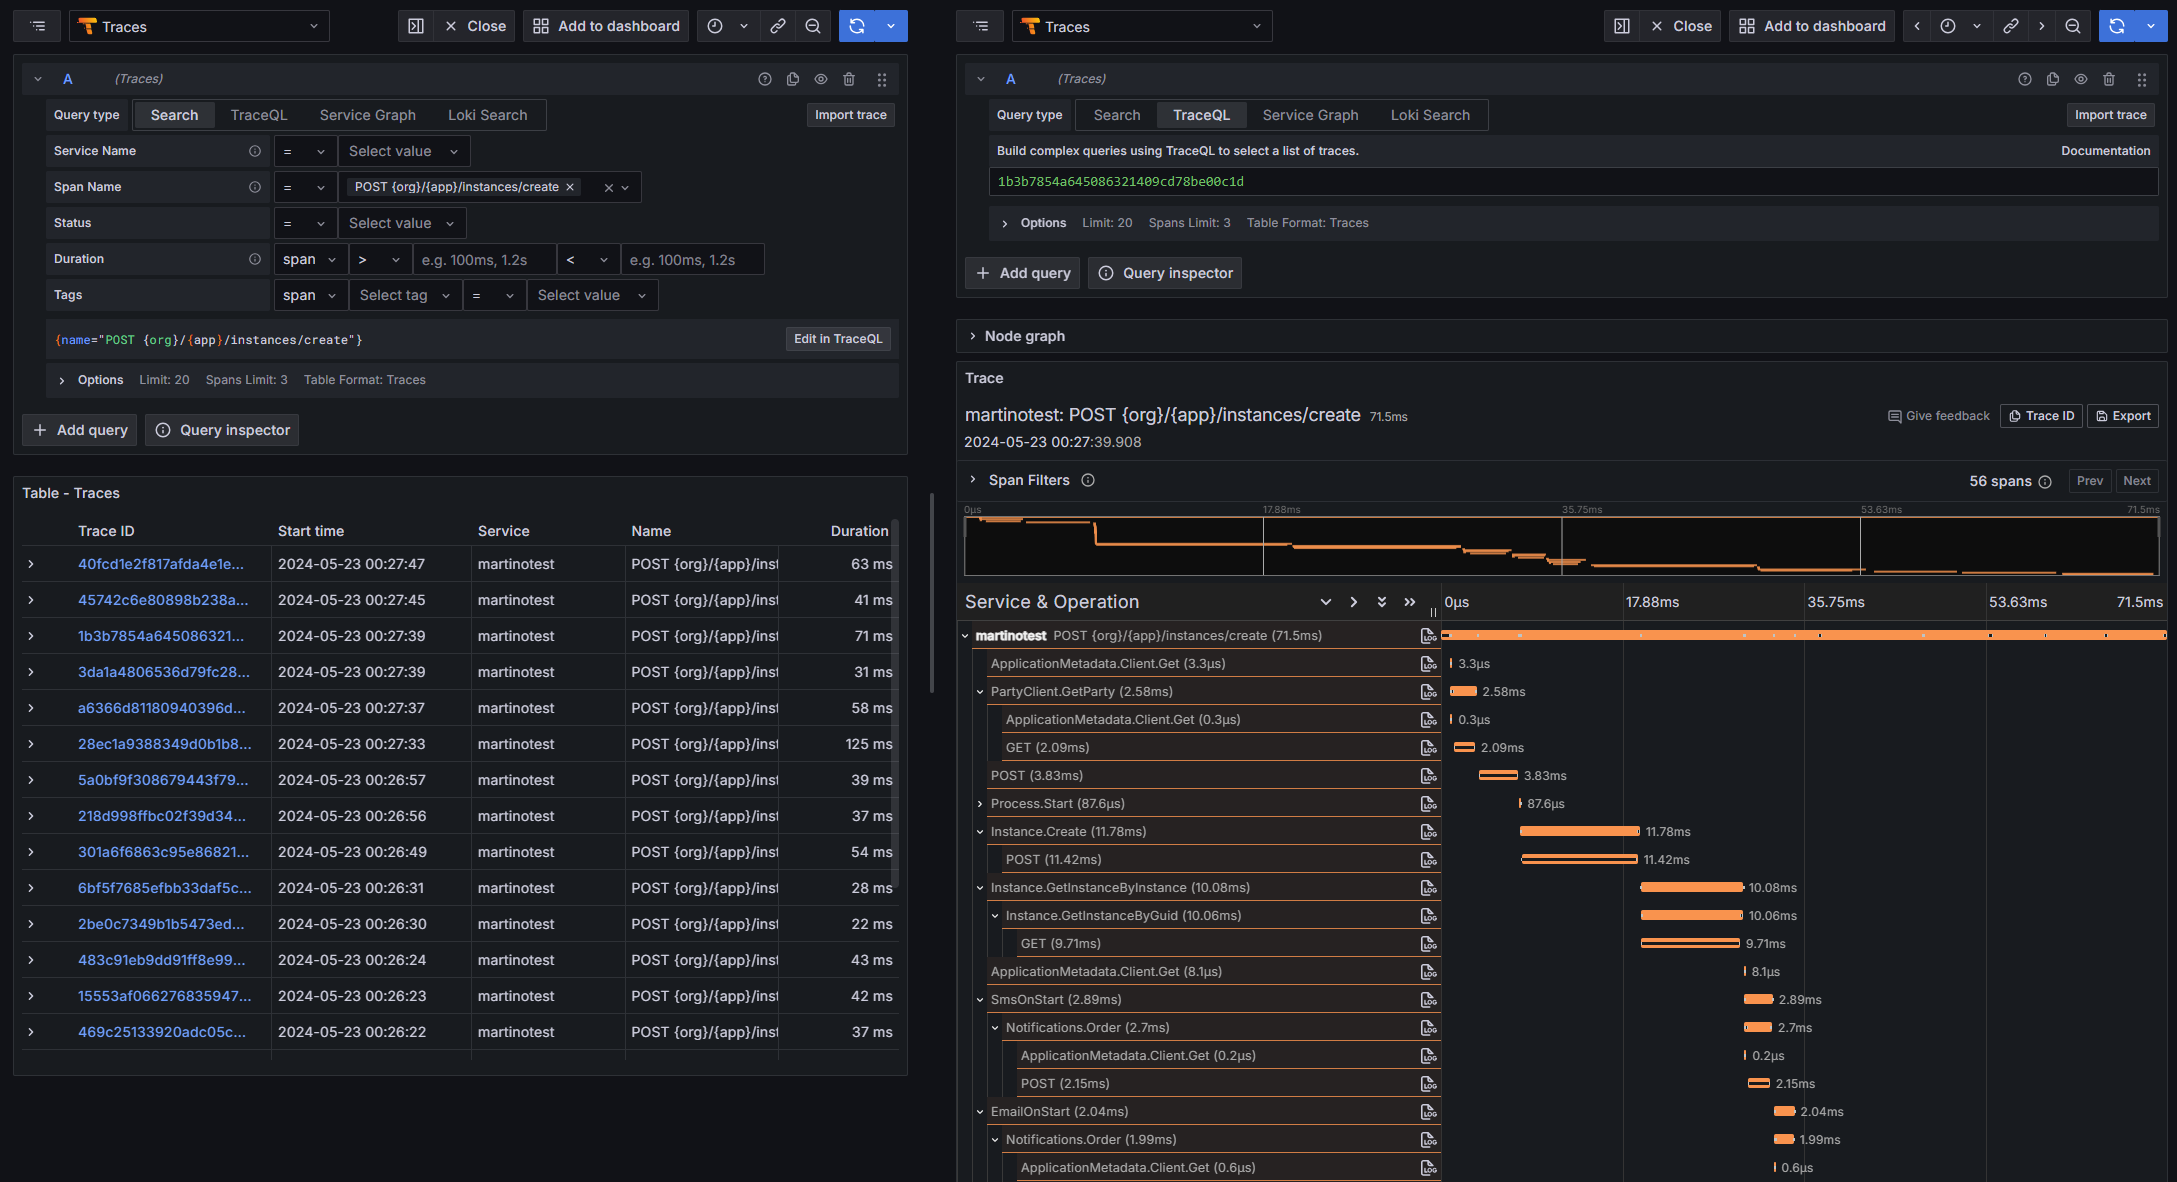Toggle visibility eye of right query A
The height and width of the screenshot is (1182, 2177).
(x=2081, y=79)
